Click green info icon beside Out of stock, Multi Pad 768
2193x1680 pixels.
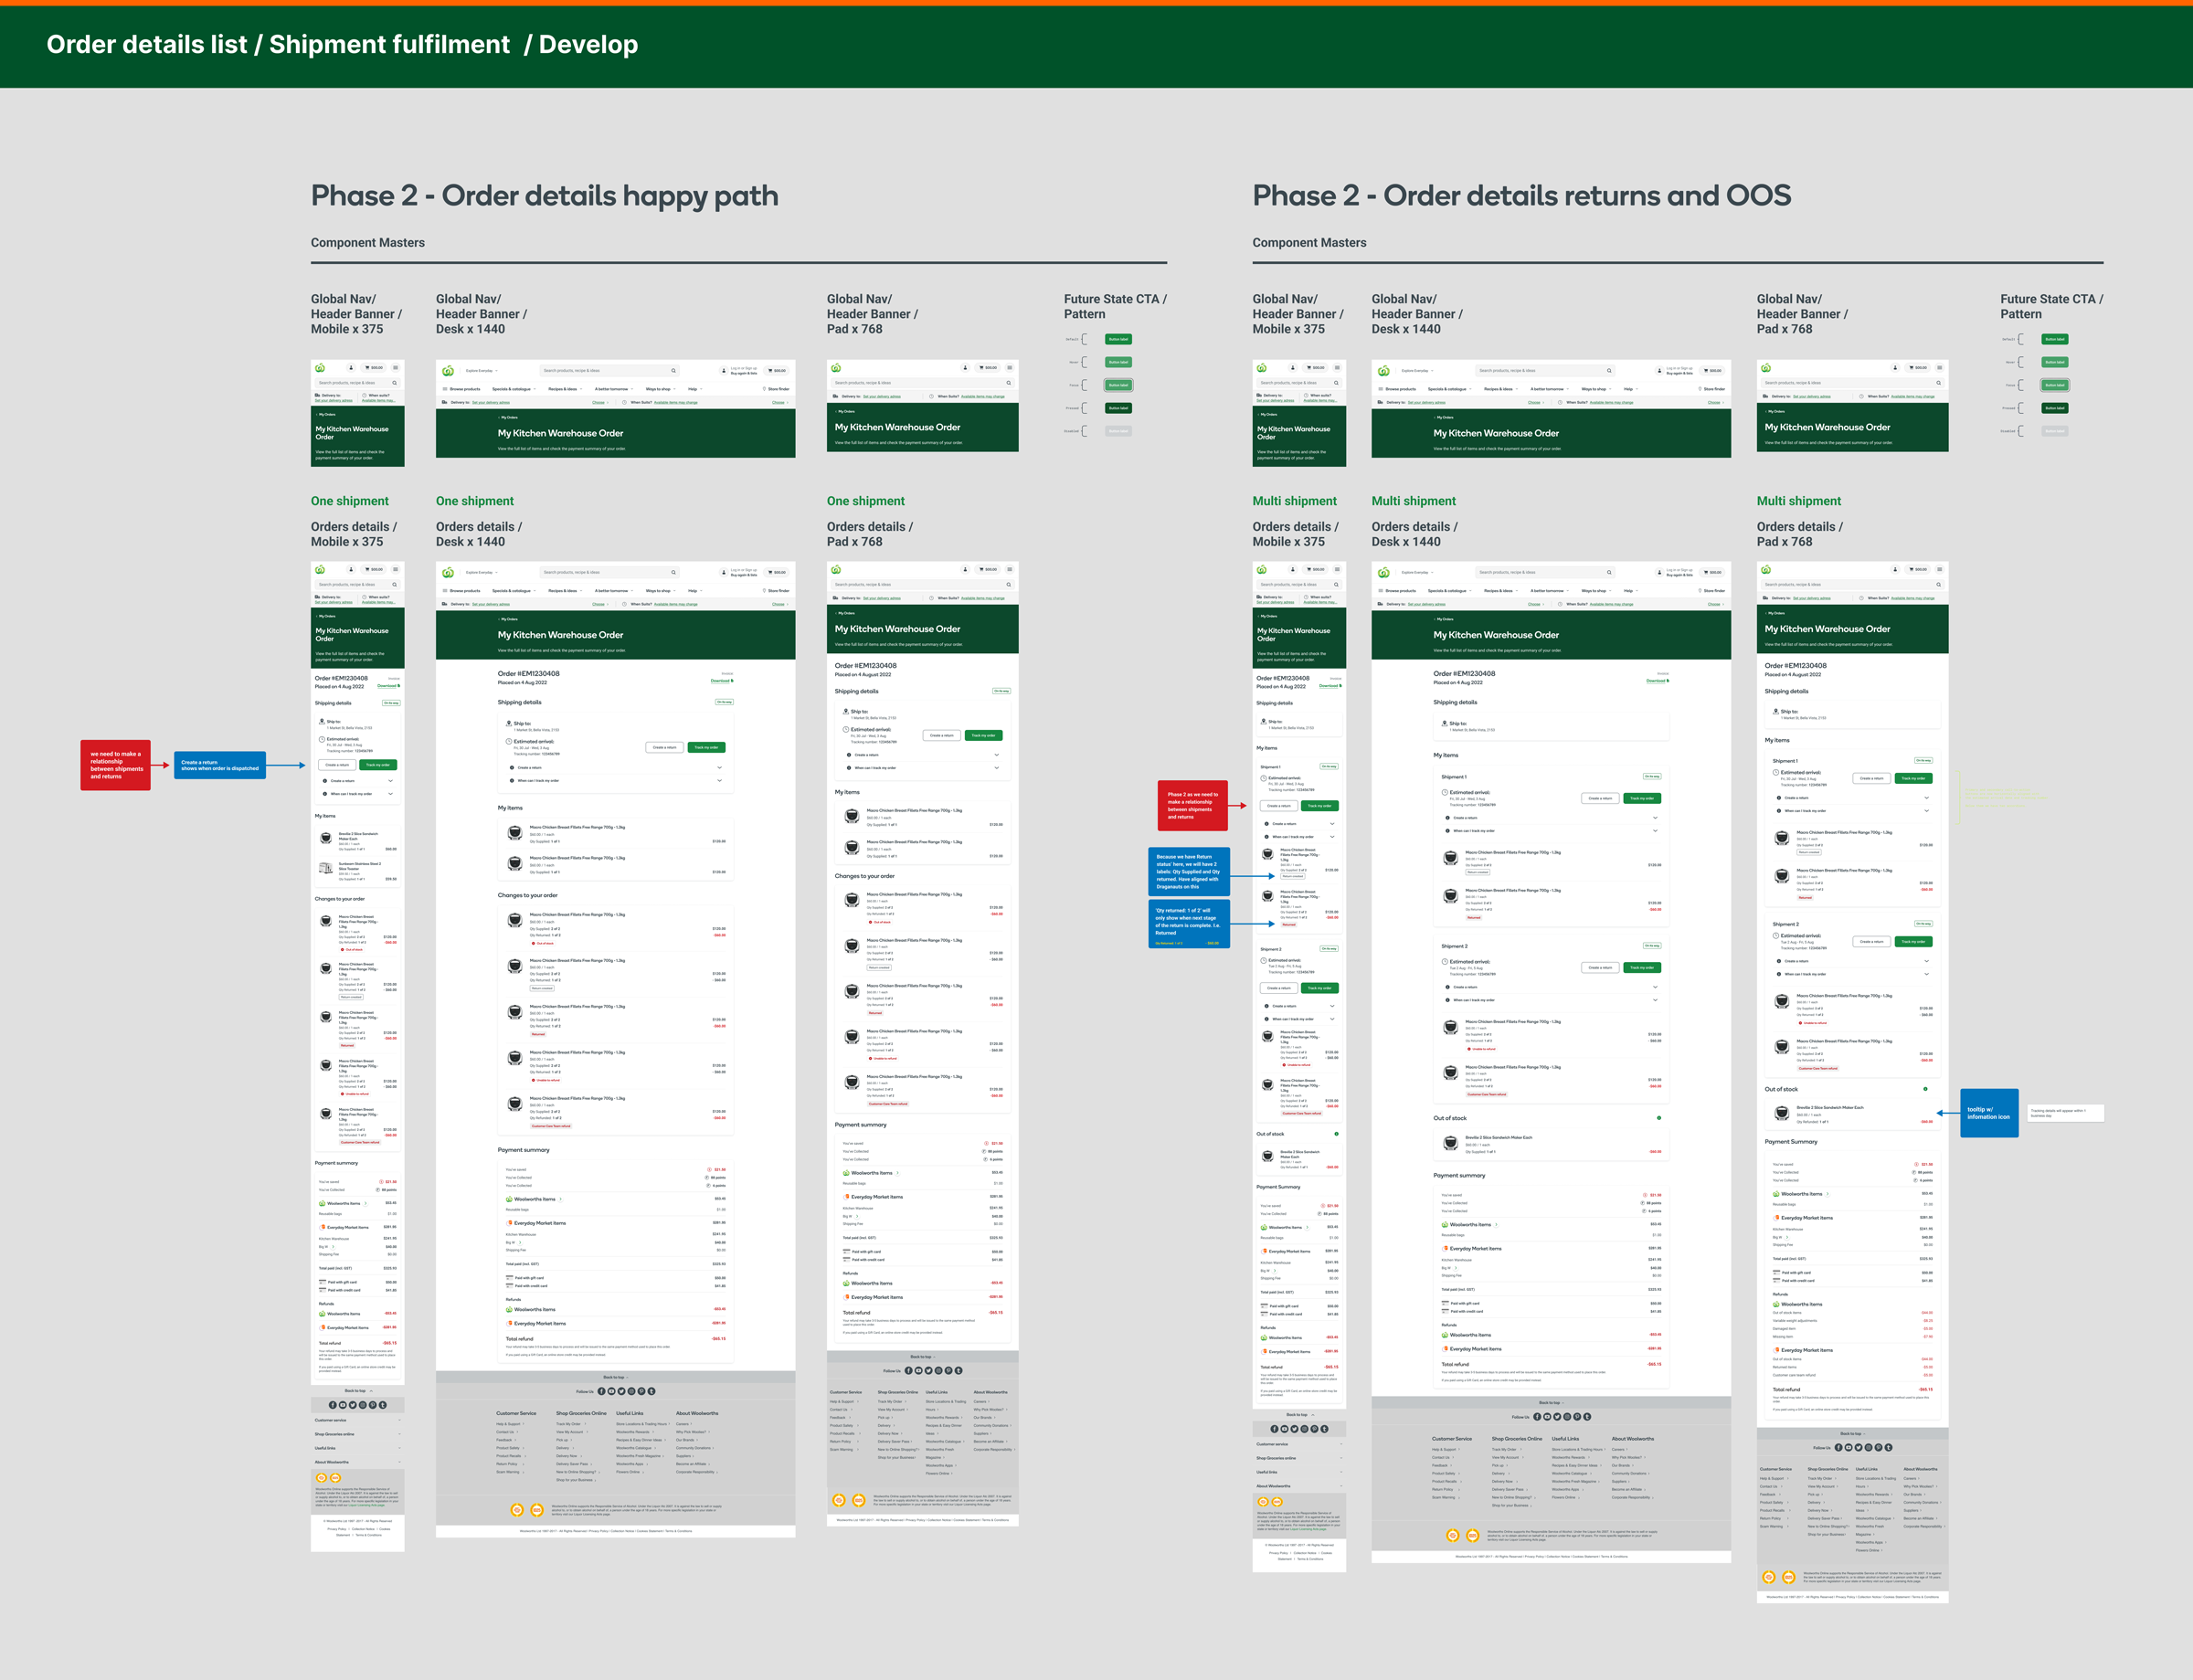coord(1925,1089)
